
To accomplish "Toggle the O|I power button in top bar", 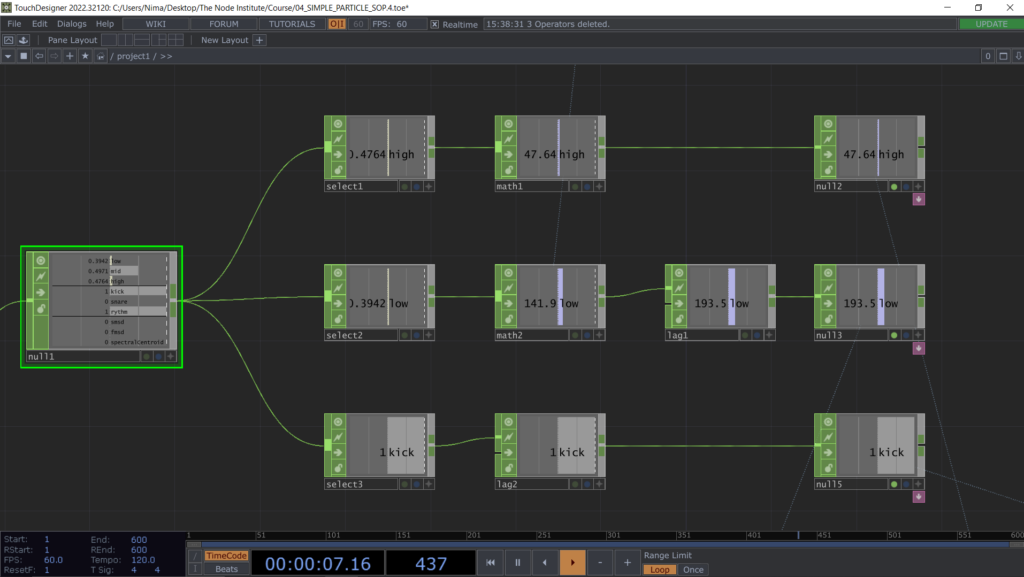I will (x=337, y=24).
